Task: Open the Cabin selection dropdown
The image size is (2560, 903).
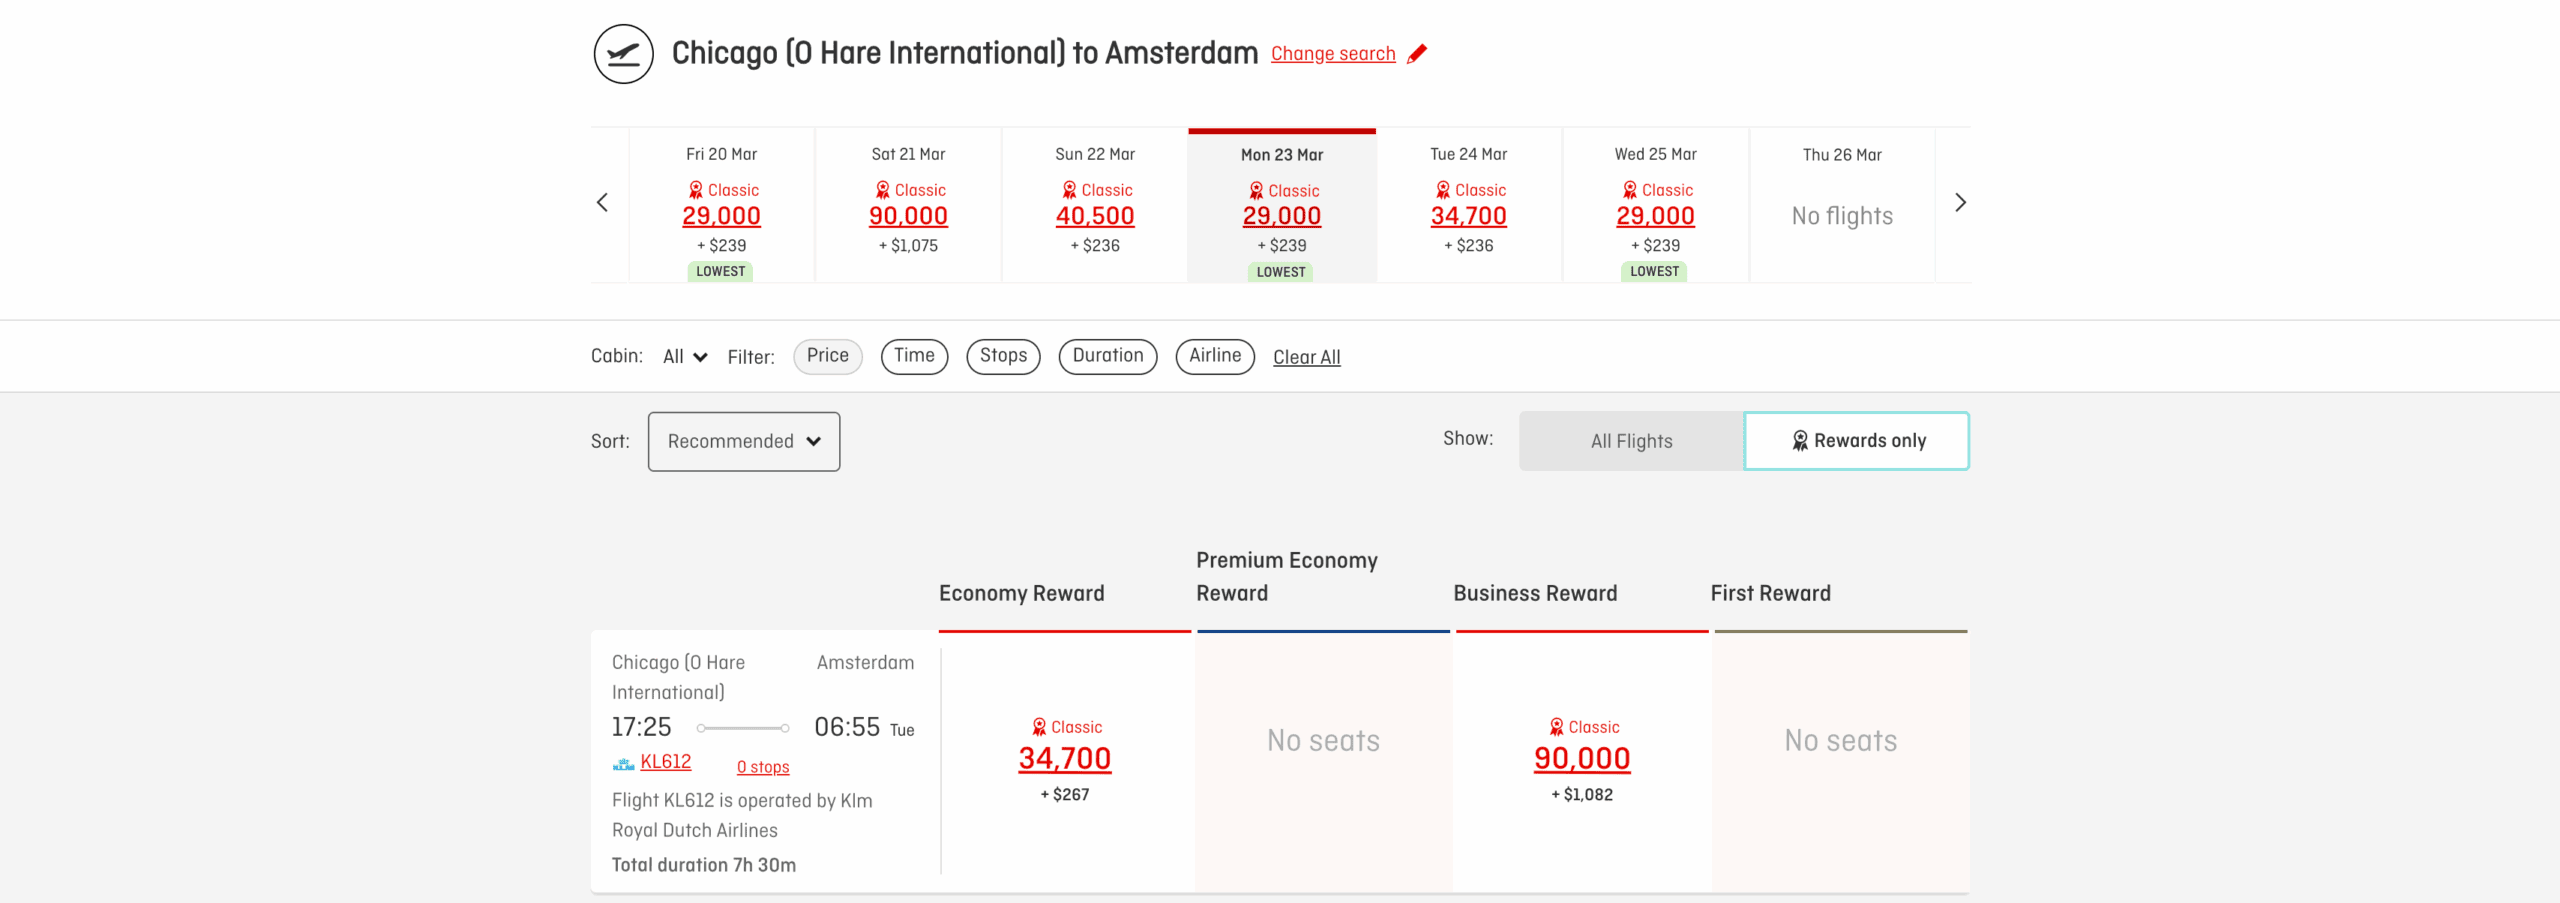Action: pos(684,356)
